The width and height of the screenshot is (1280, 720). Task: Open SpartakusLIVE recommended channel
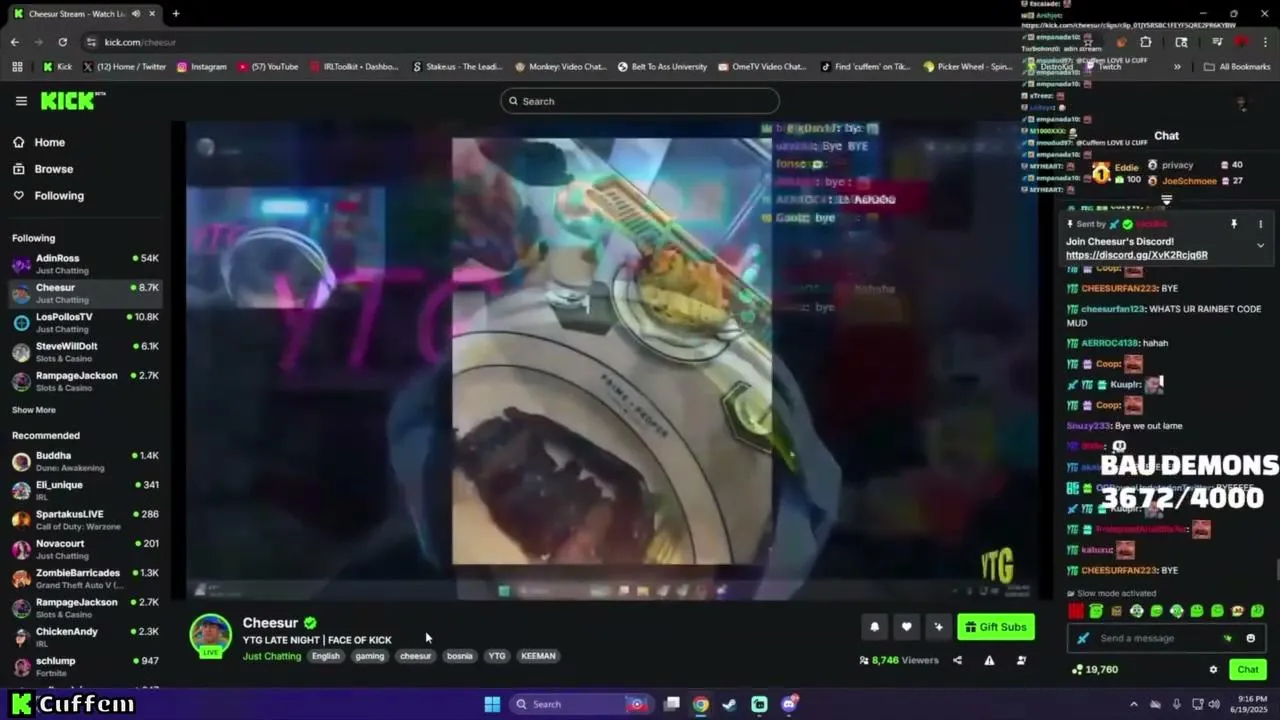(x=85, y=520)
